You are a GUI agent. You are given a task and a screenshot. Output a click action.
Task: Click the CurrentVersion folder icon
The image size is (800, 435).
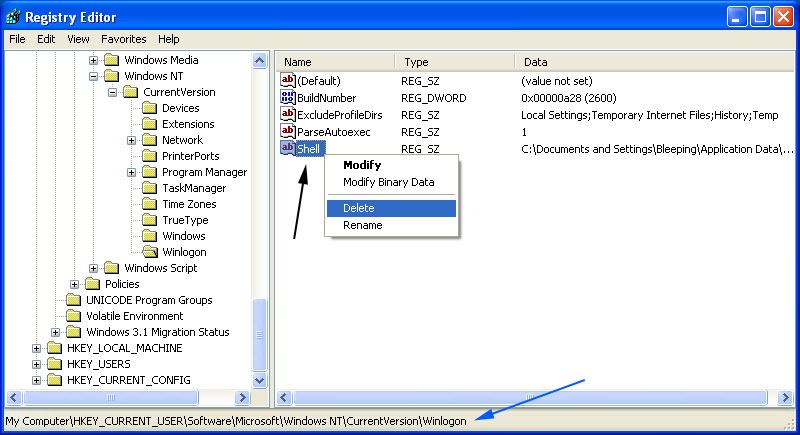tap(131, 92)
